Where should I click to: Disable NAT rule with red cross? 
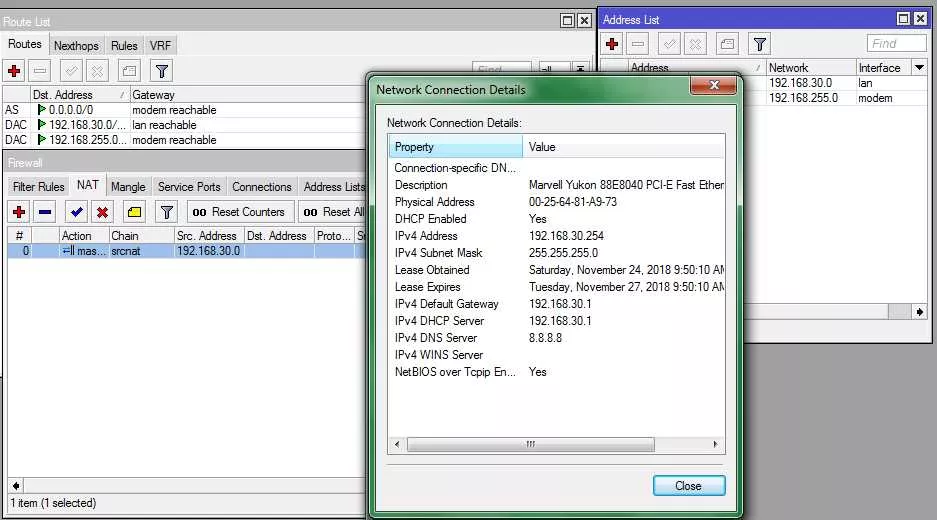coord(102,212)
